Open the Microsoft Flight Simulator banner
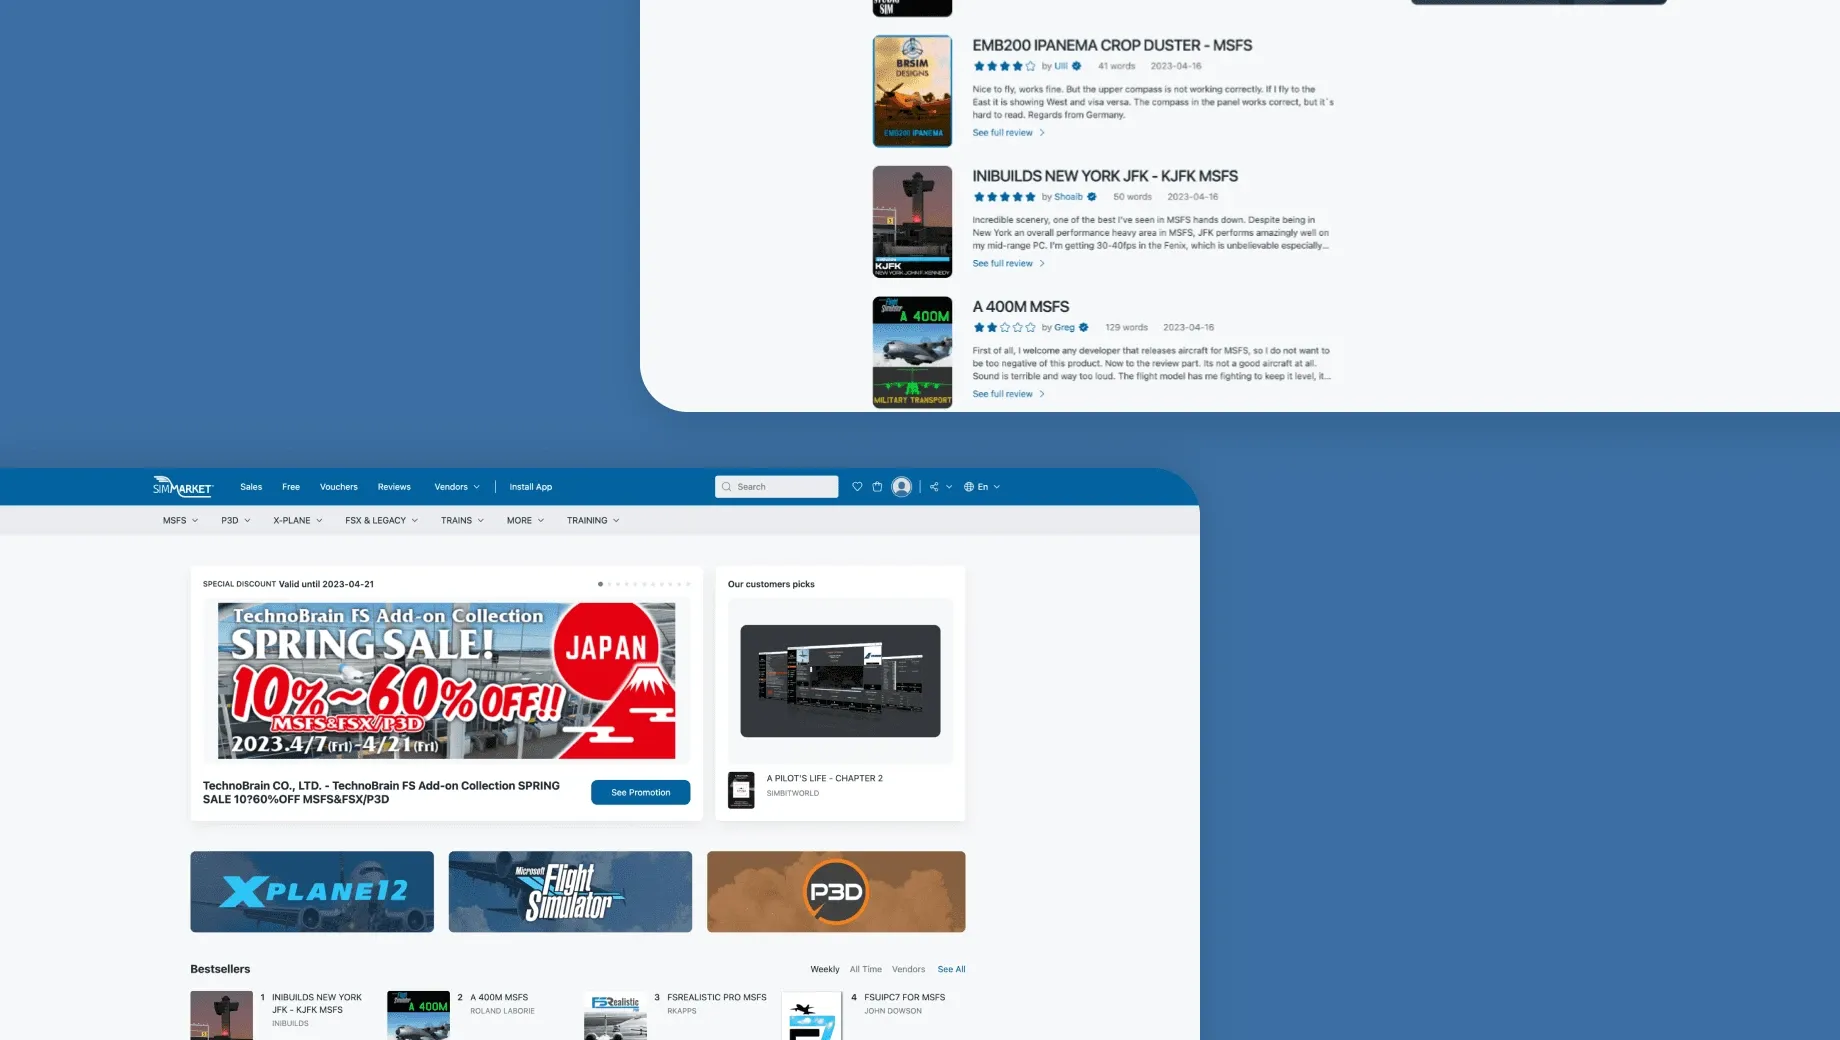Screen dimensions: 1840x1040 pos(570,892)
